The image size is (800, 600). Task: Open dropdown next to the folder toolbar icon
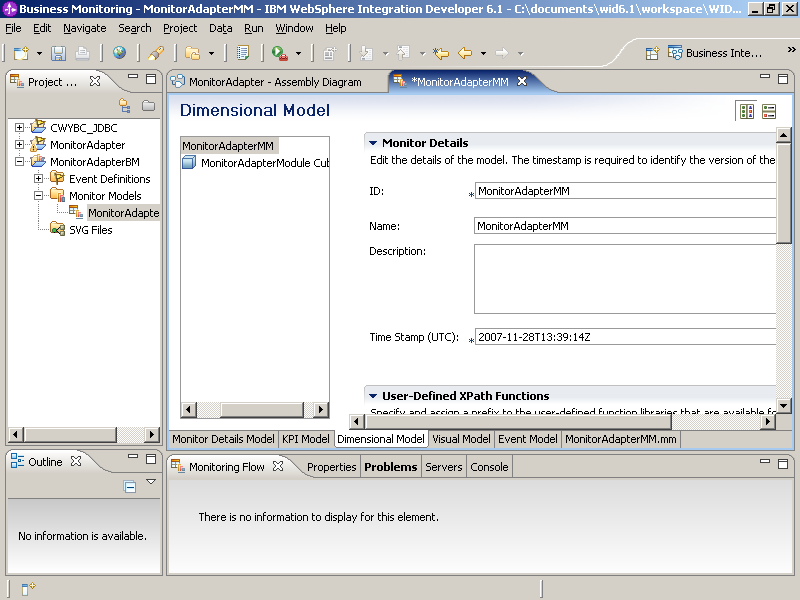point(211,53)
